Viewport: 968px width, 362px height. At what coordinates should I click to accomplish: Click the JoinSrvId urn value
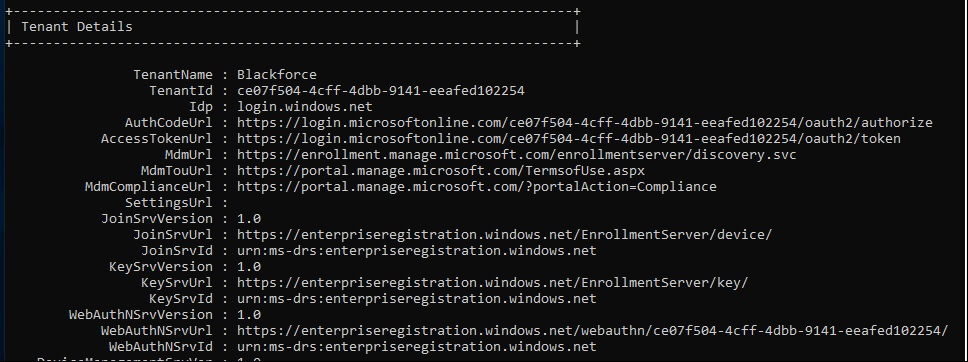(x=417, y=251)
